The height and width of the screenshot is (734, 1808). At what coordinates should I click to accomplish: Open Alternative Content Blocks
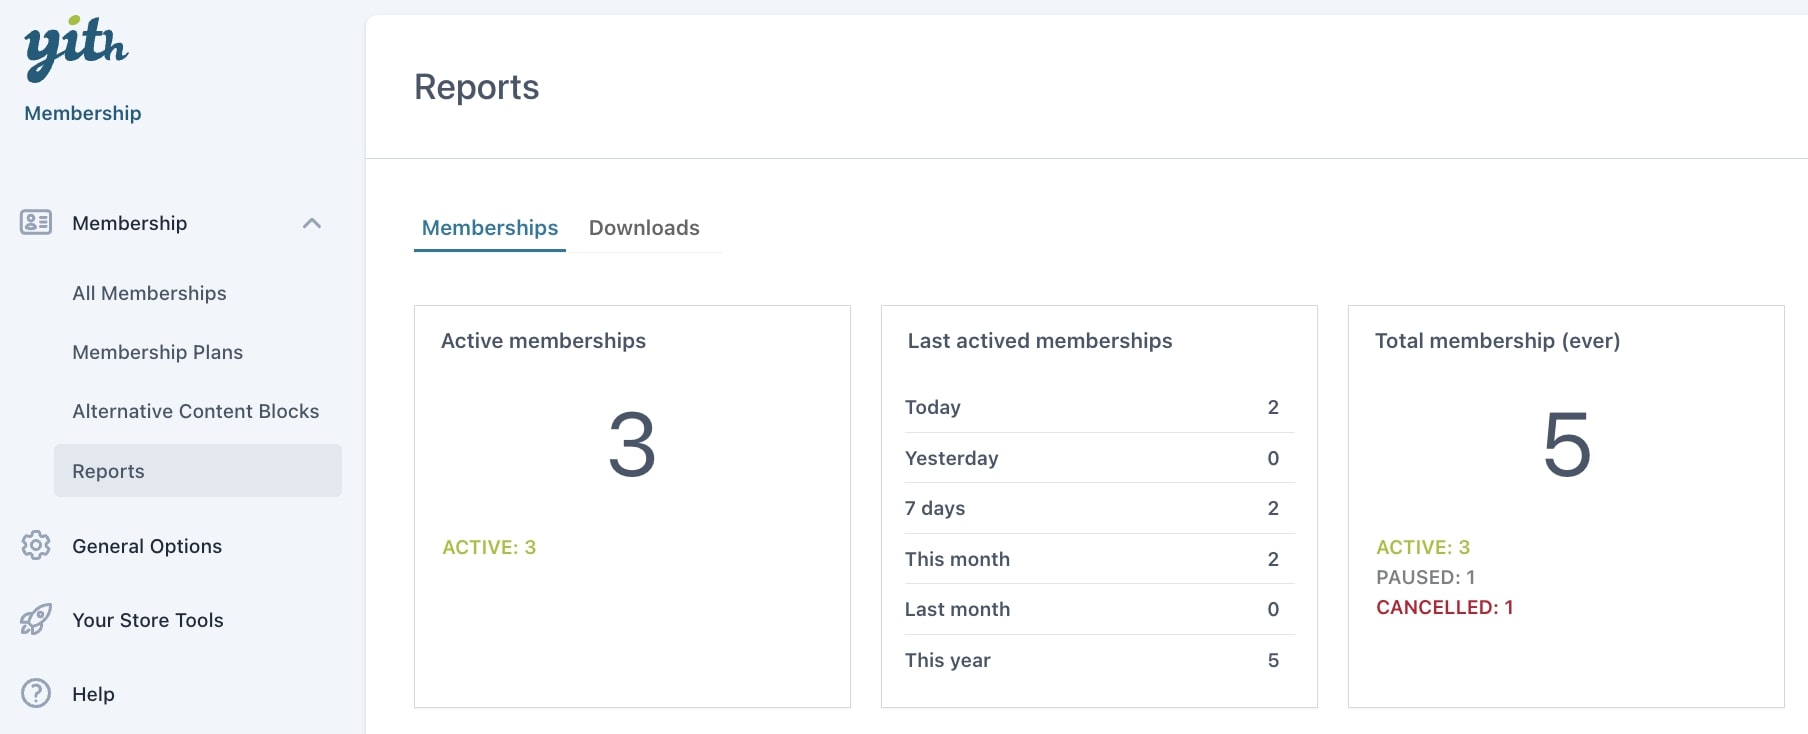point(195,411)
